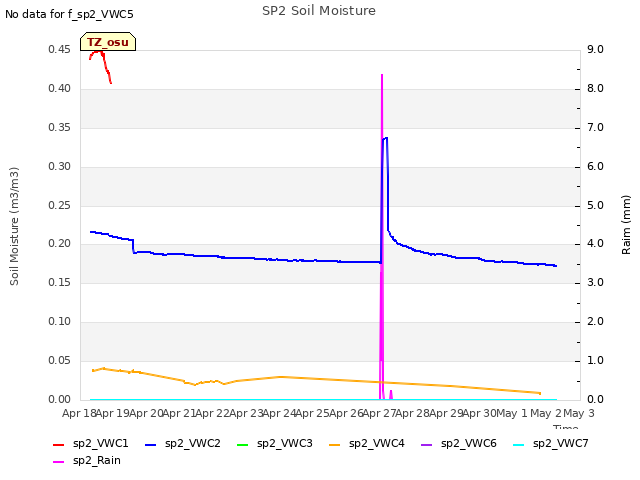
Task: Click the sp2_VWC6 legend entry
Action: (x=459, y=443)
